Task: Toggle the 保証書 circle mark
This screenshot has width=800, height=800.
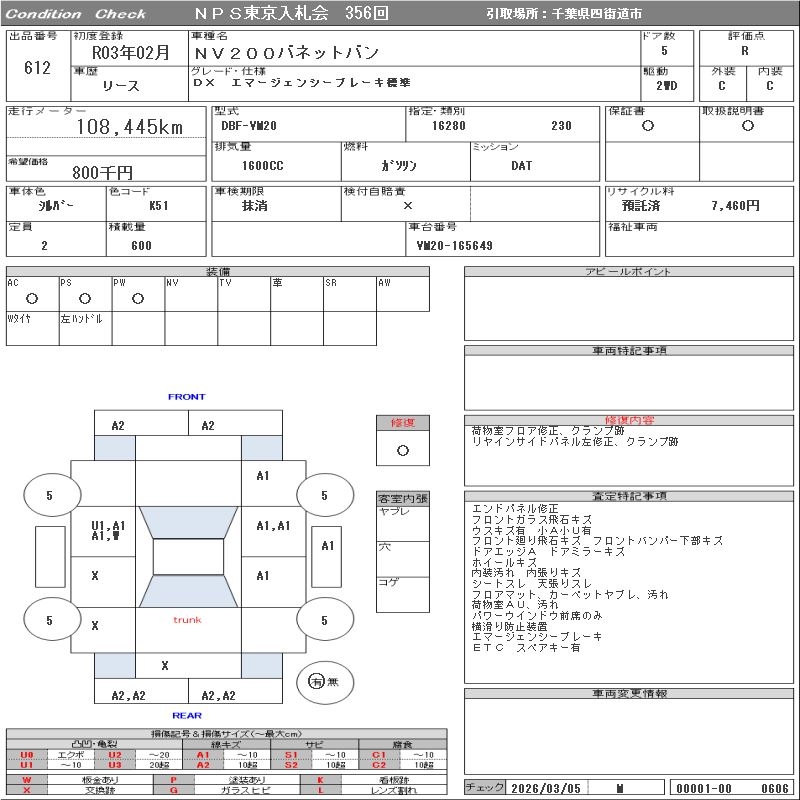Action: (x=648, y=126)
